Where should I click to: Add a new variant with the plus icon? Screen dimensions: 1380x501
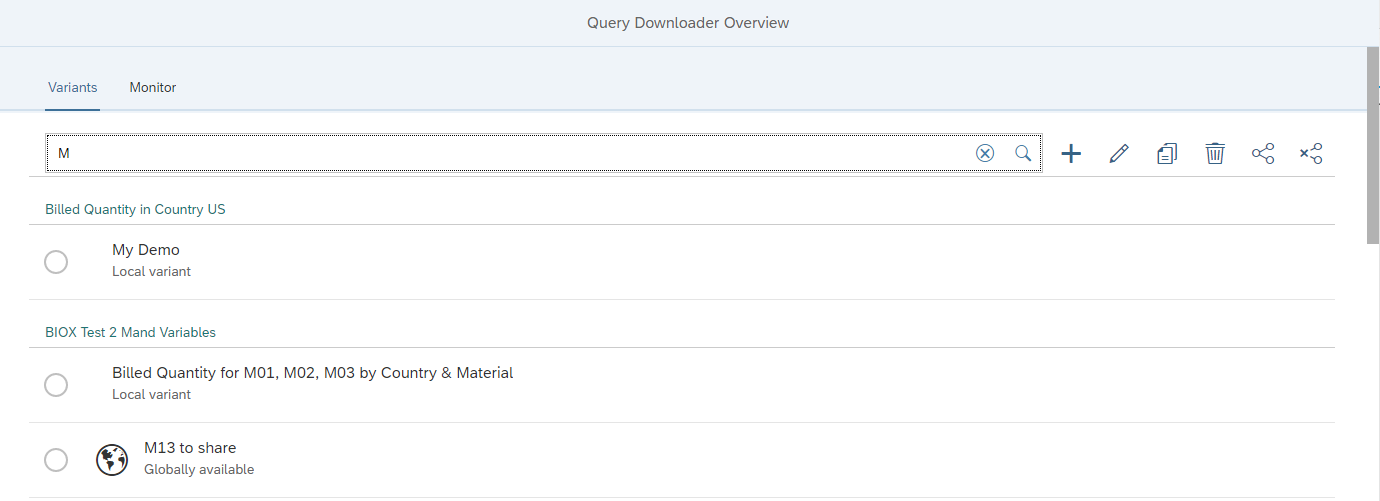point(1071,153)
